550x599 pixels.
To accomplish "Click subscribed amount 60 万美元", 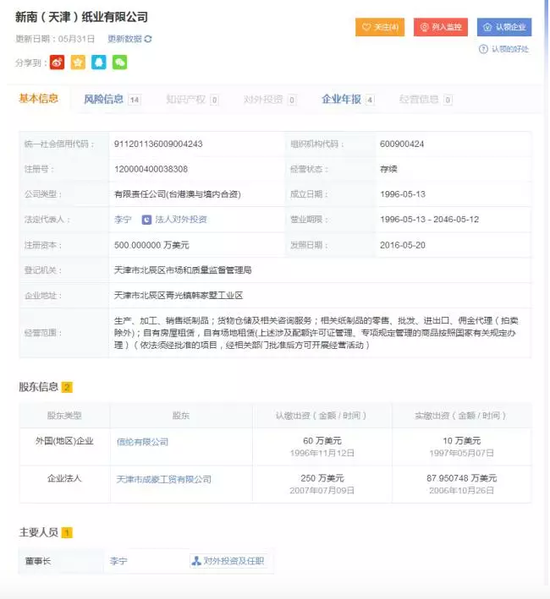I will 322,441.
